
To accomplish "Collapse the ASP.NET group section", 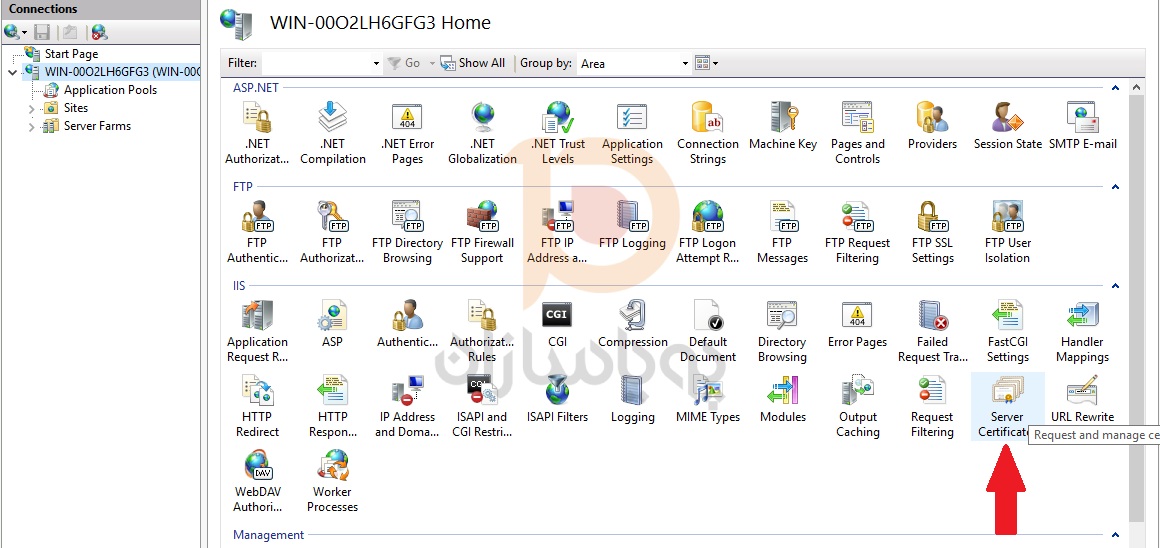I will [1115, 88].
